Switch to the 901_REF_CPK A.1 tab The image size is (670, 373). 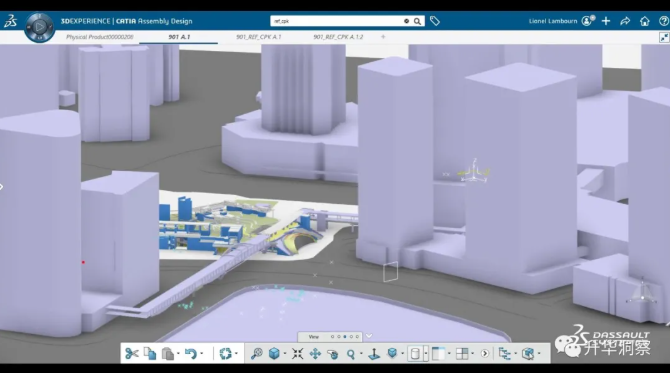coord(259,37)
